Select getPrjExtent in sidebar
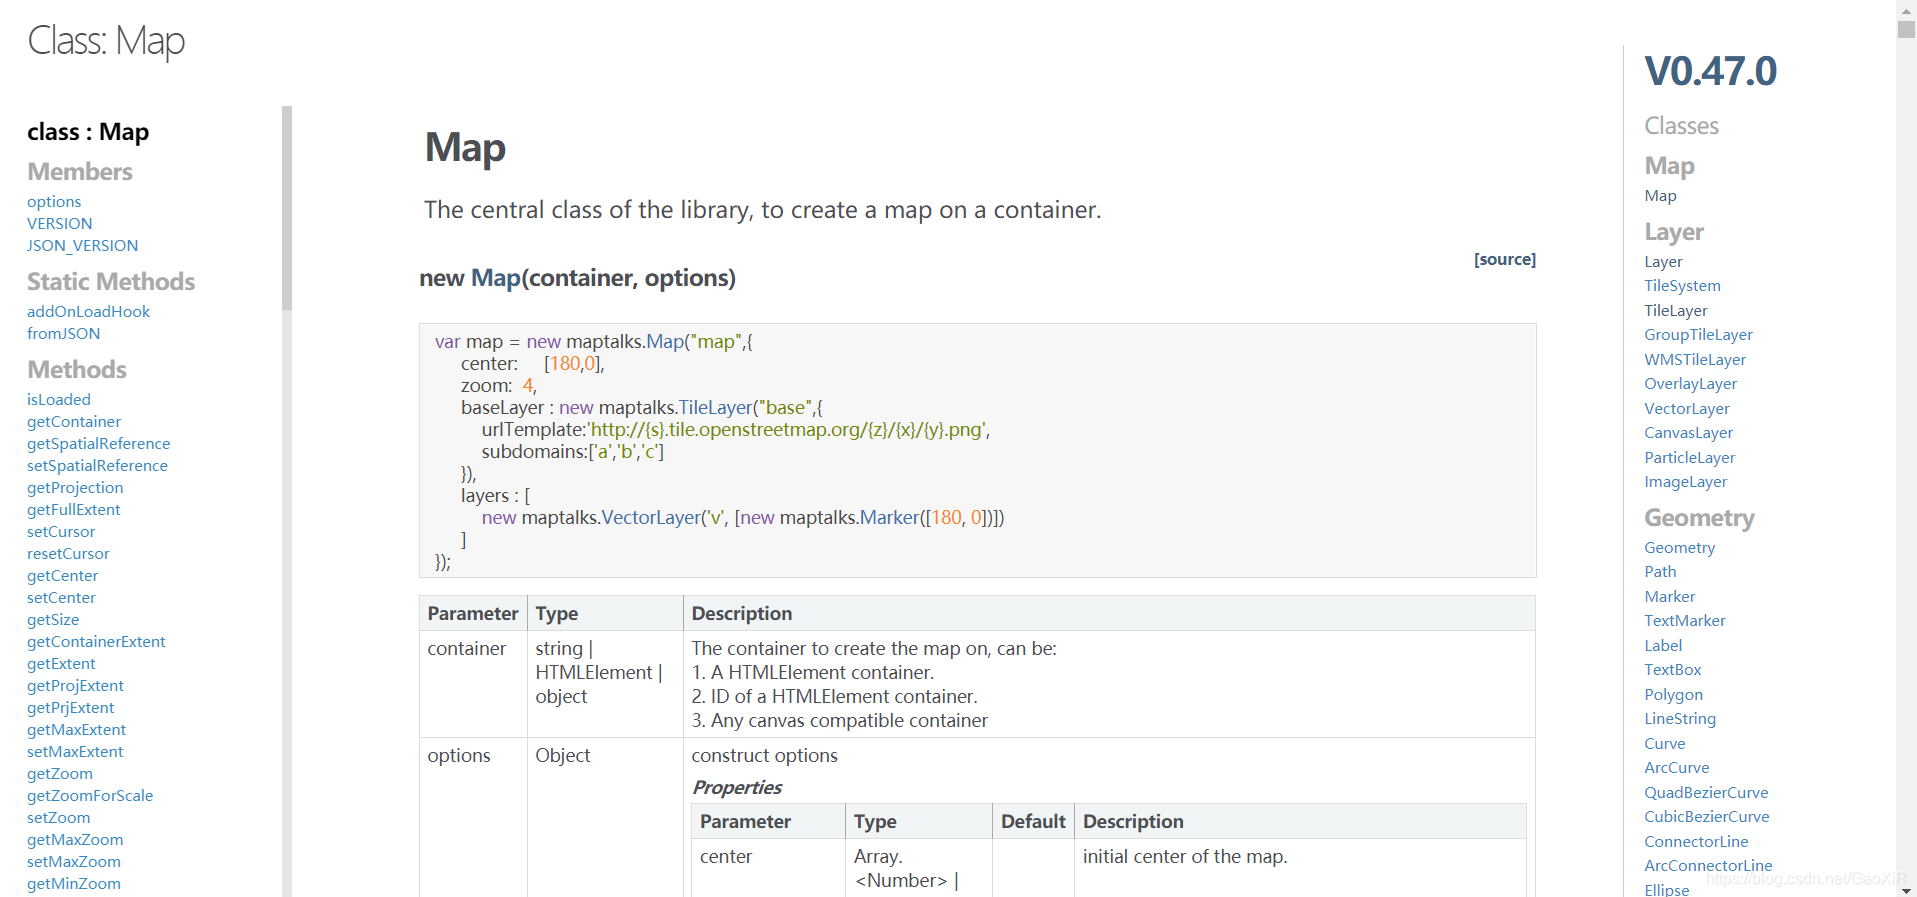This screenshot has height=897, width=1917. point(70,708)
